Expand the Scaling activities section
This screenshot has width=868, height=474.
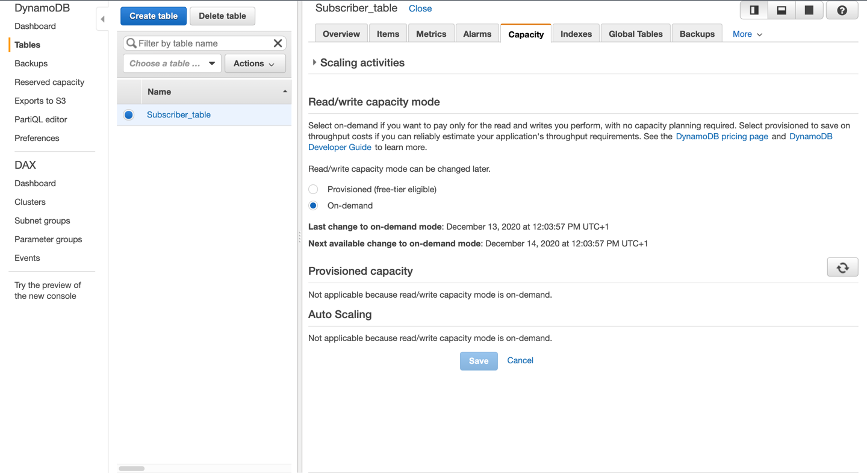coord(314,63)
